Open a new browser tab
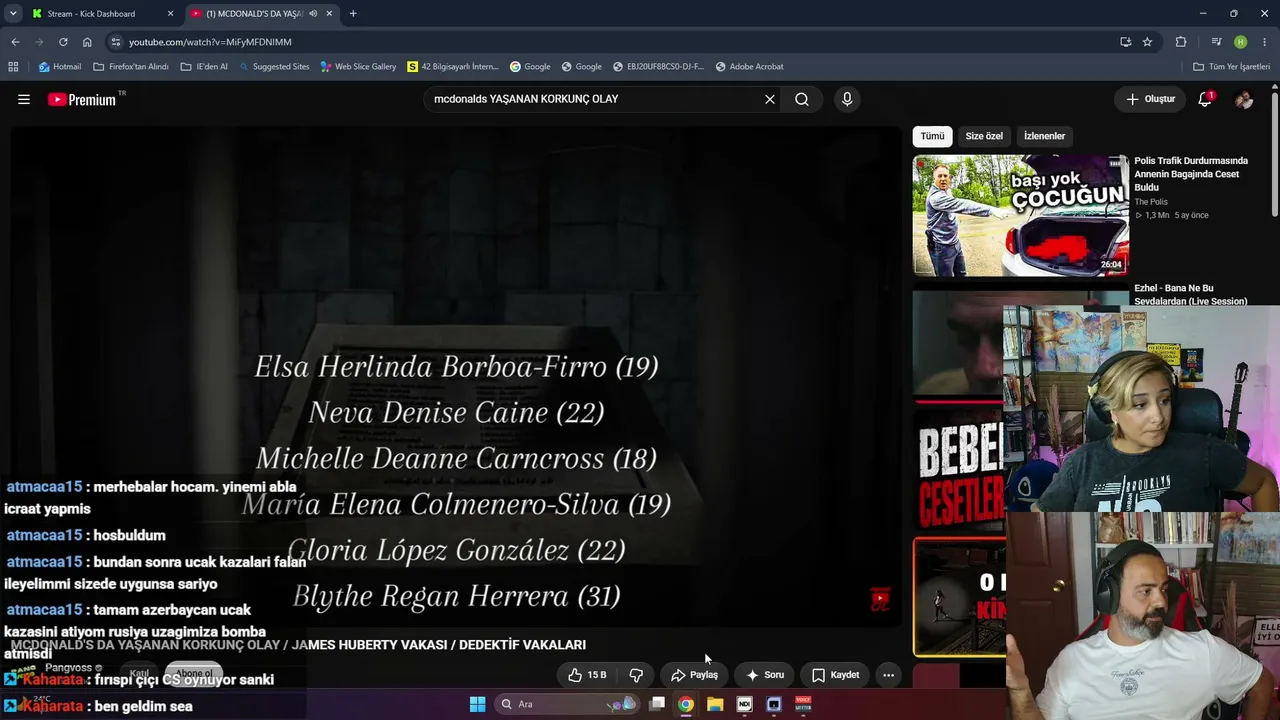 (353, 14)
